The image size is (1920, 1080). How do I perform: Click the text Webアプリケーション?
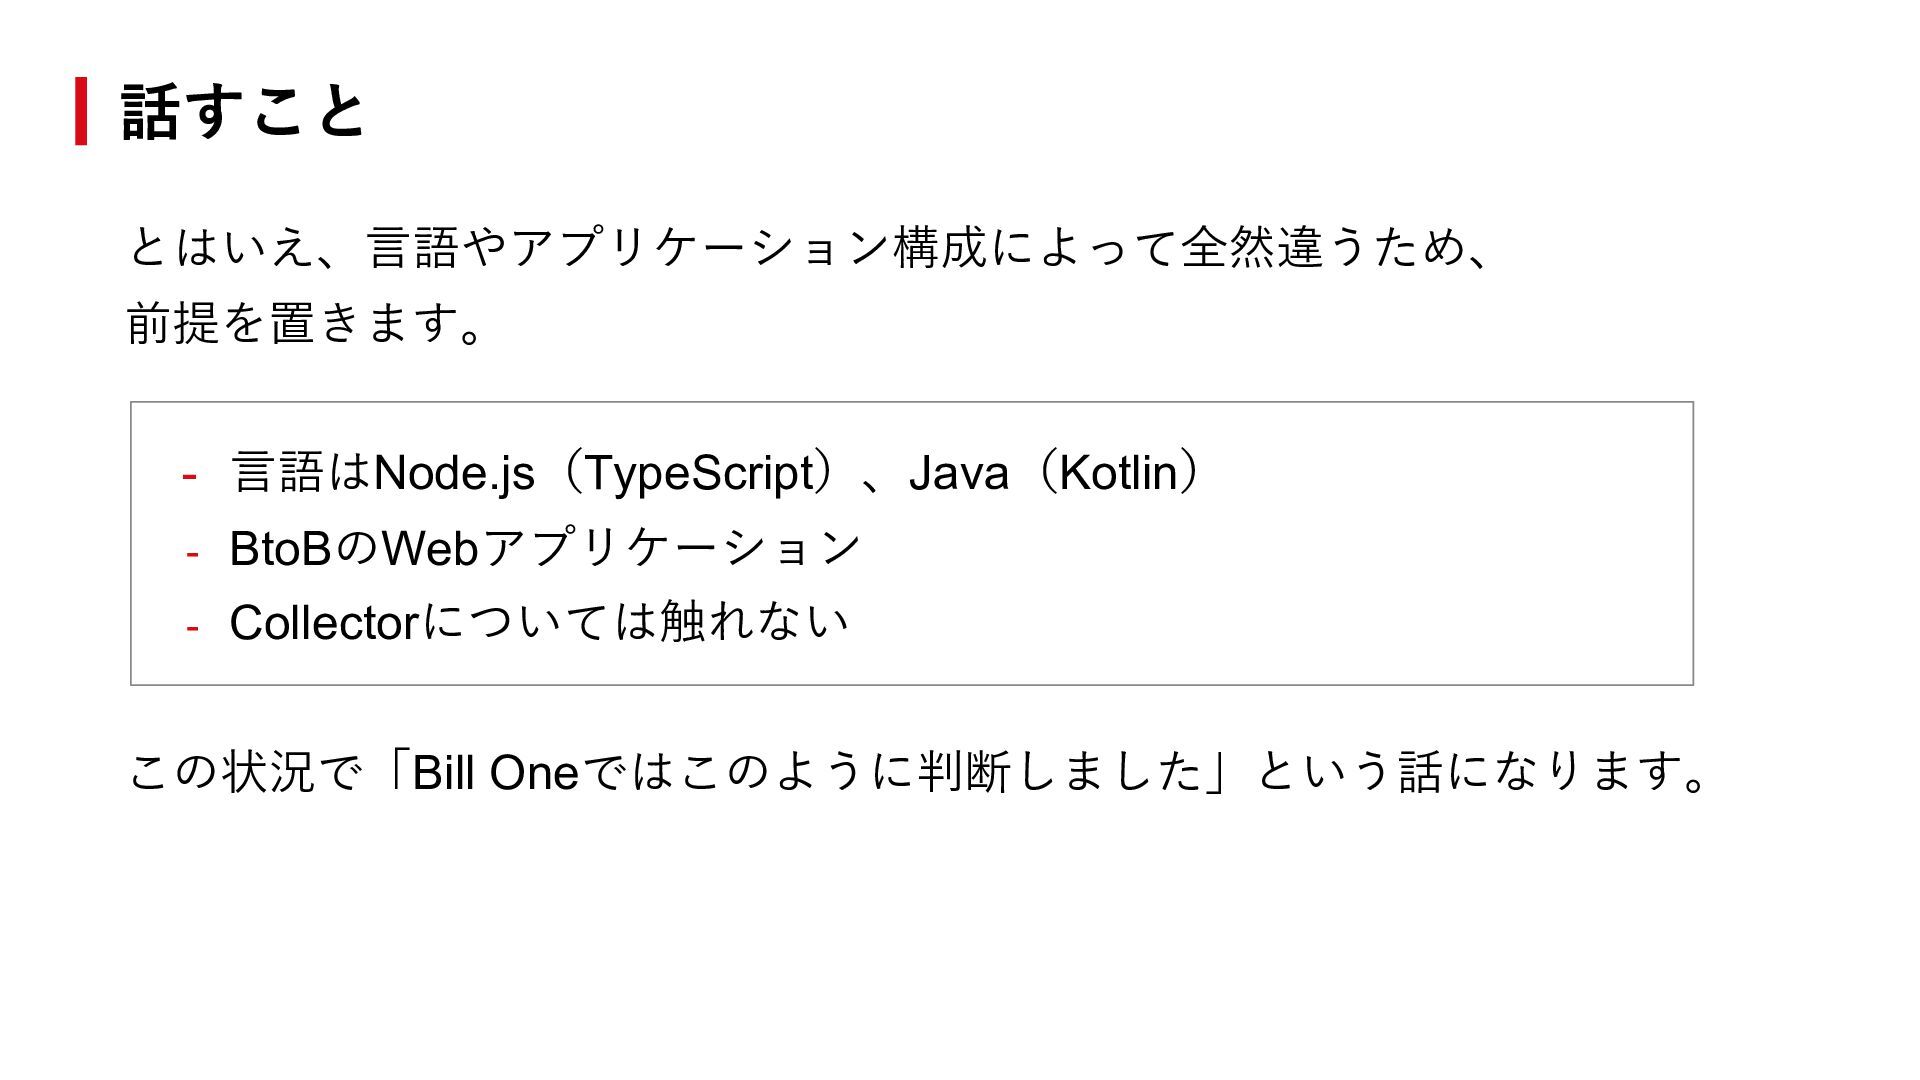621,548
